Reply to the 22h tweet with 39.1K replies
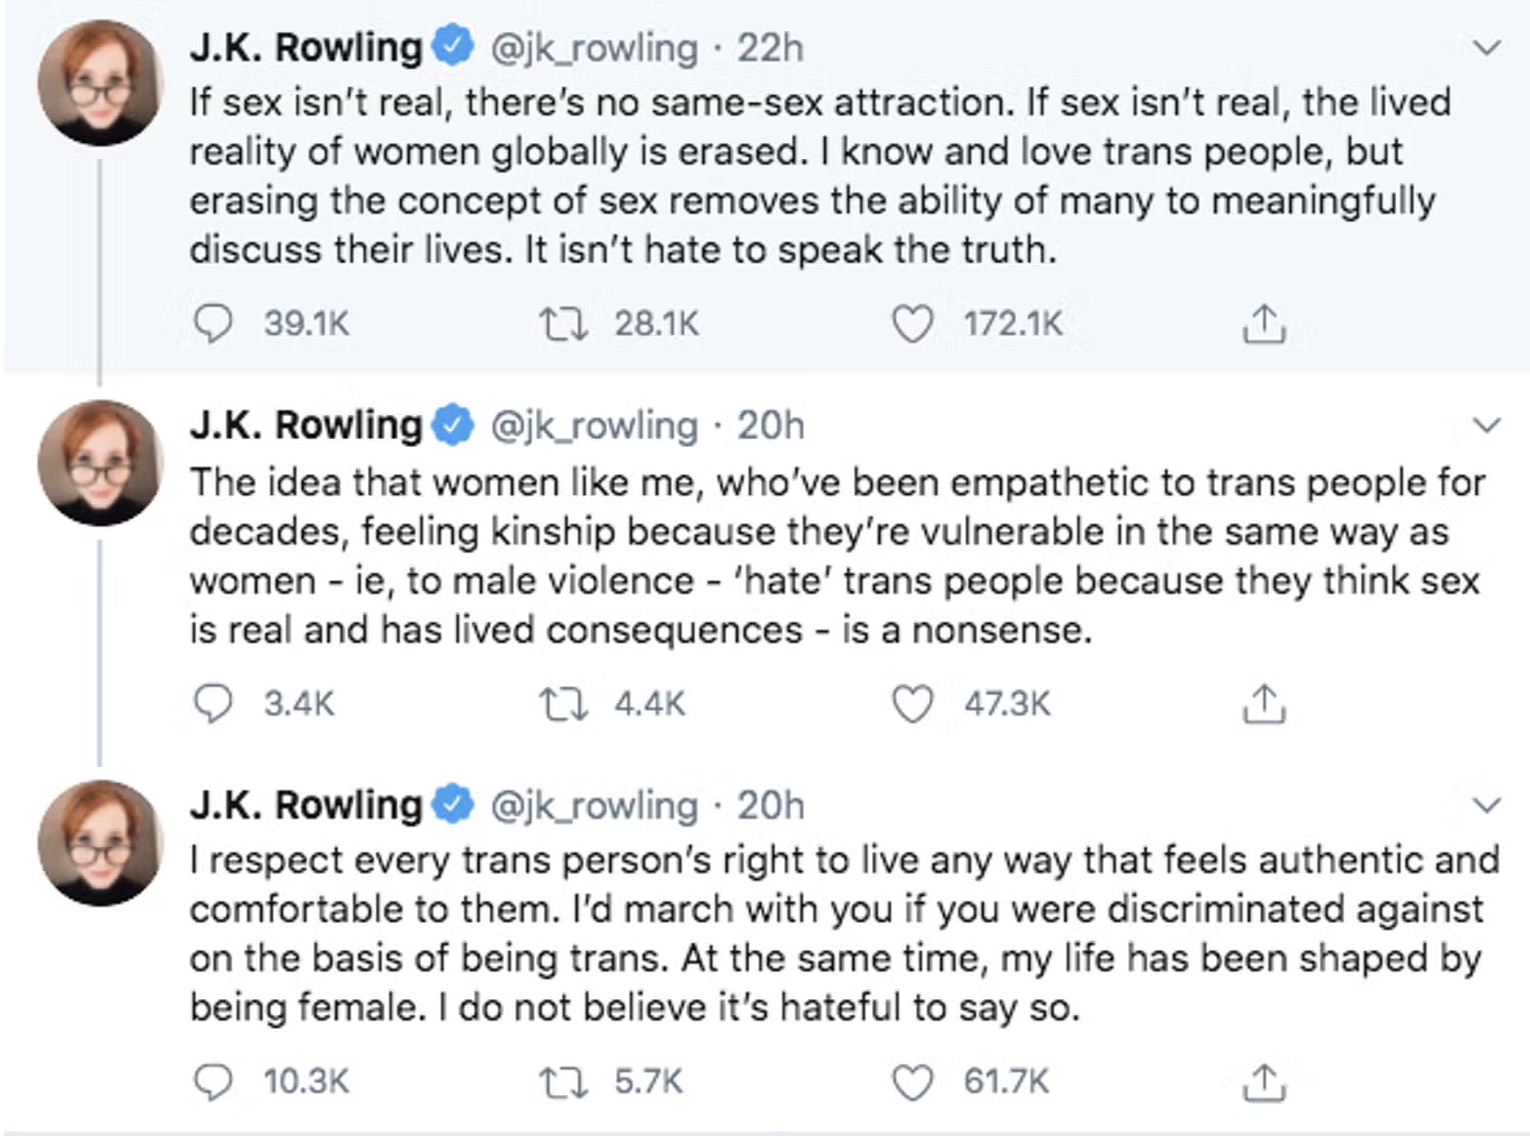The width and height of the screenshot is (1530, 1136). point(212,324)
